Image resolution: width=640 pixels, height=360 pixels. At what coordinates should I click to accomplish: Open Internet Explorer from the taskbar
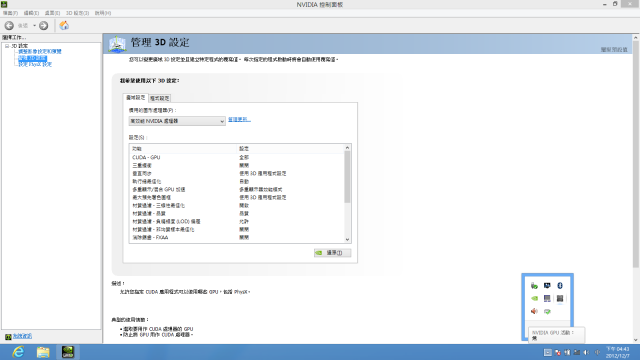pos(18,352)
